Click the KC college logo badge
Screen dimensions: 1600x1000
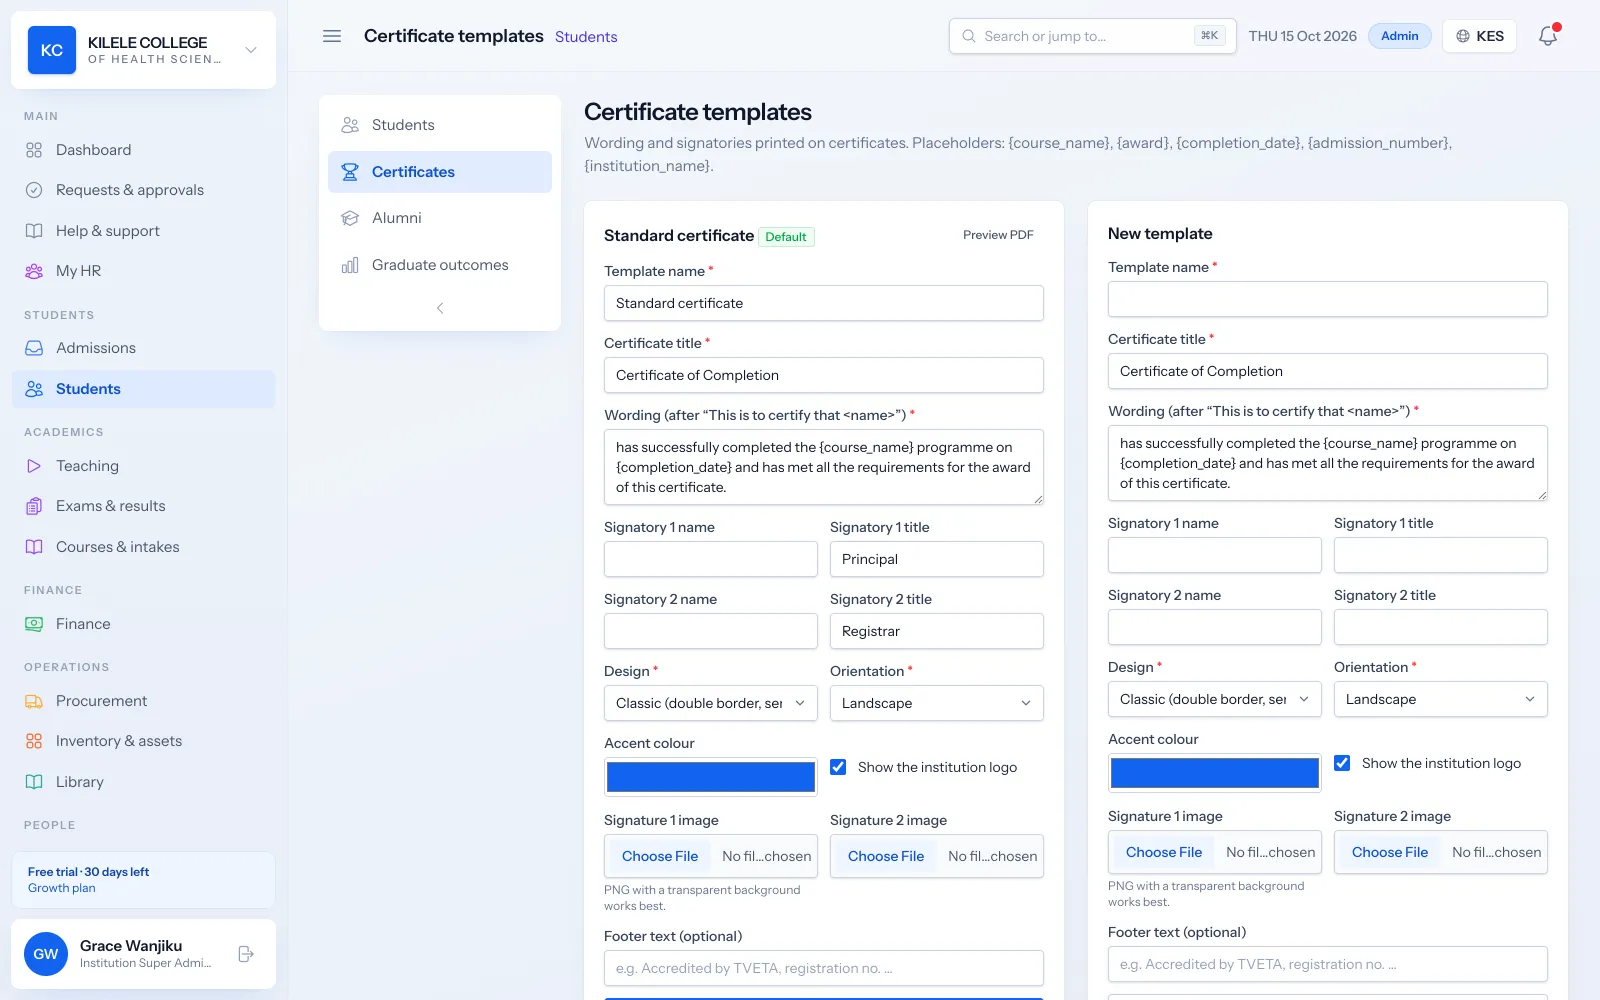(x=52, y=50)
